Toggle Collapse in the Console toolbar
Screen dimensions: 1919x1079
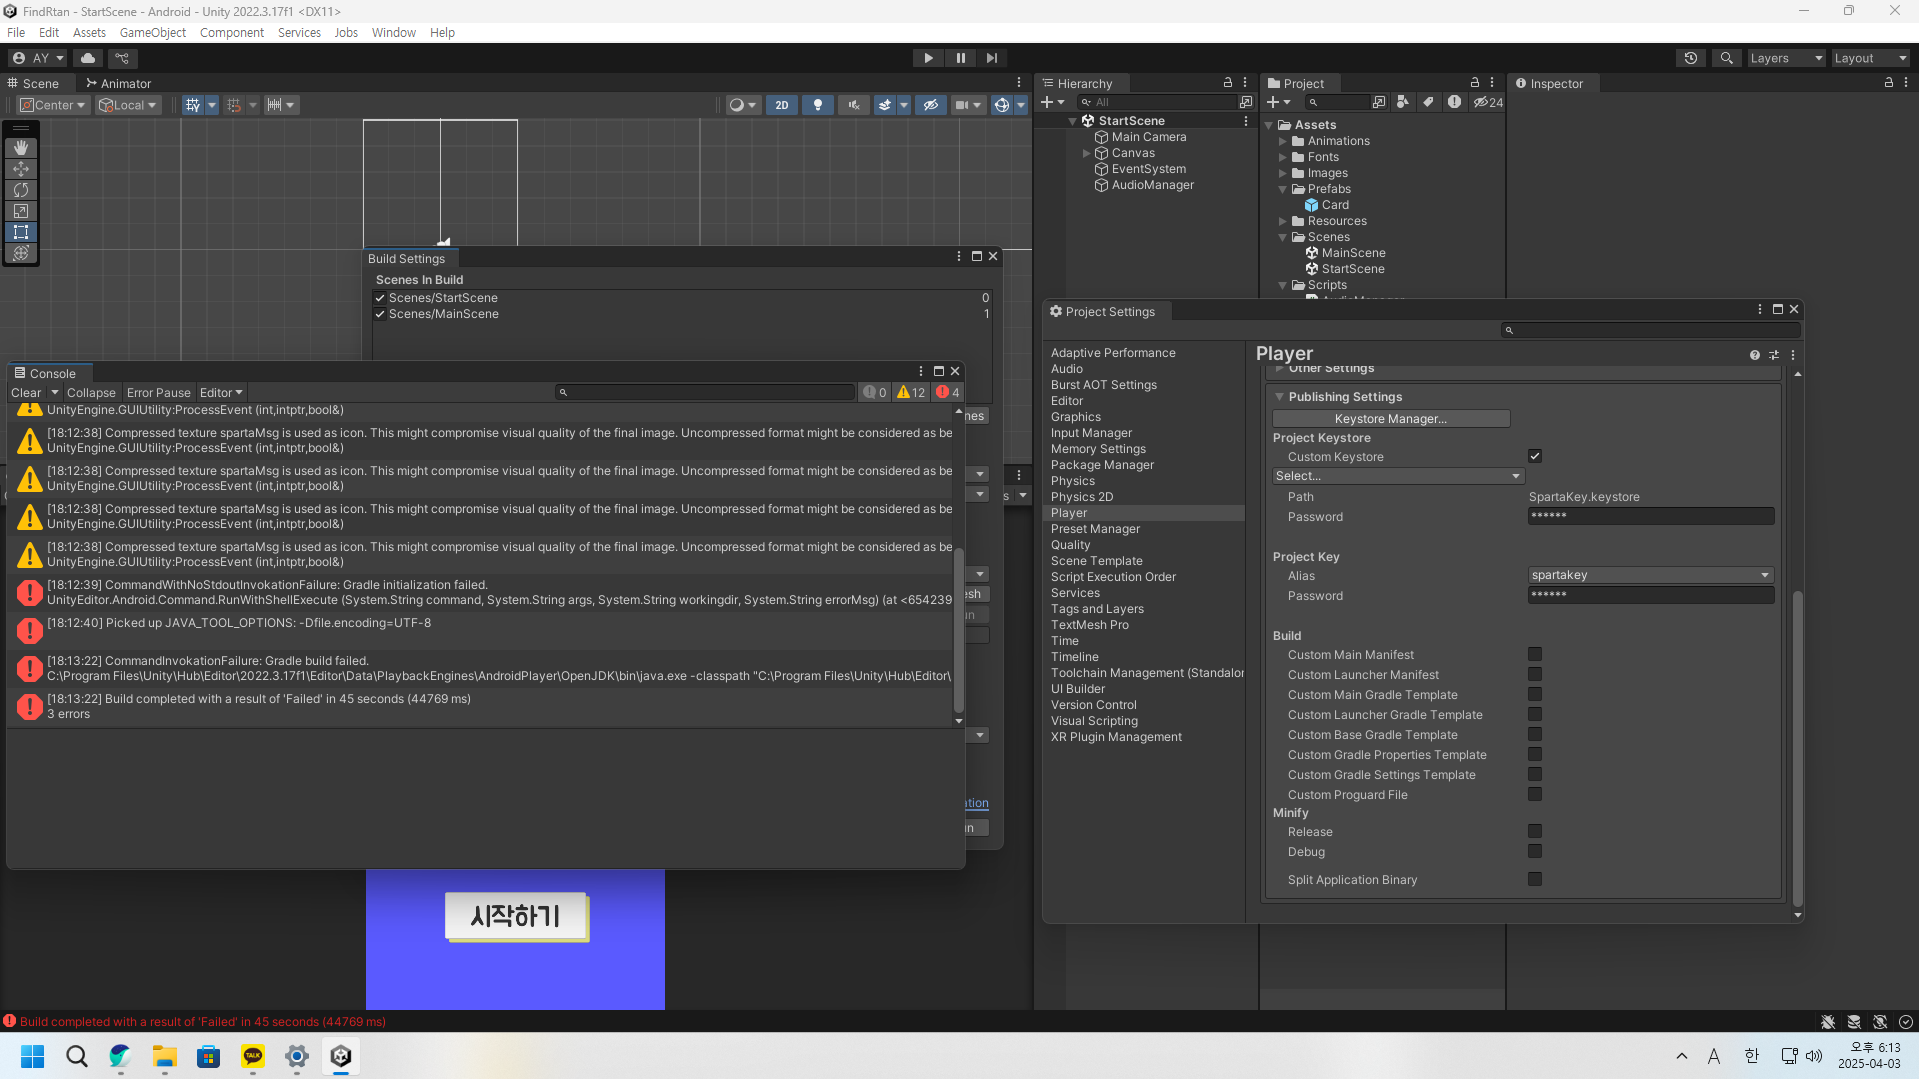[91, 393]
